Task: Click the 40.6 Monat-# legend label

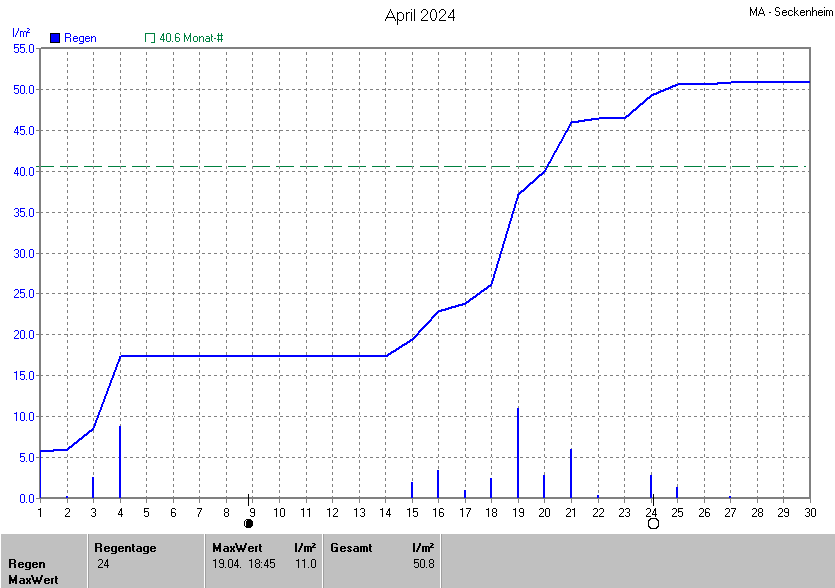Action: (x=191, y=38)
